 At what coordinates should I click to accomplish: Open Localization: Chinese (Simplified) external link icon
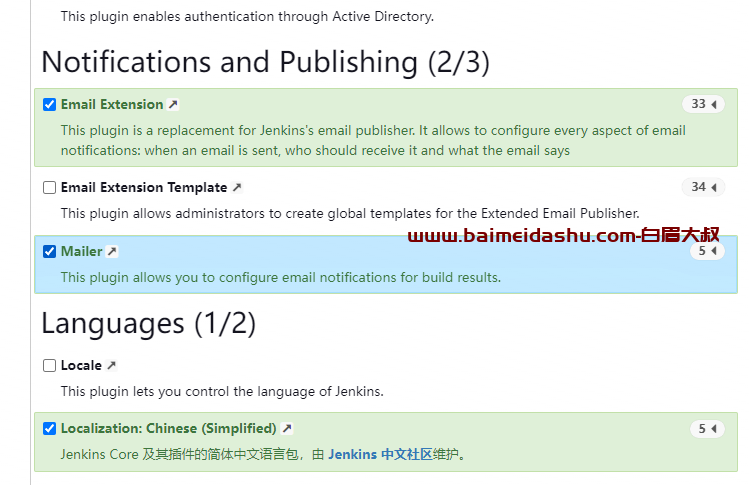[287, 429]
